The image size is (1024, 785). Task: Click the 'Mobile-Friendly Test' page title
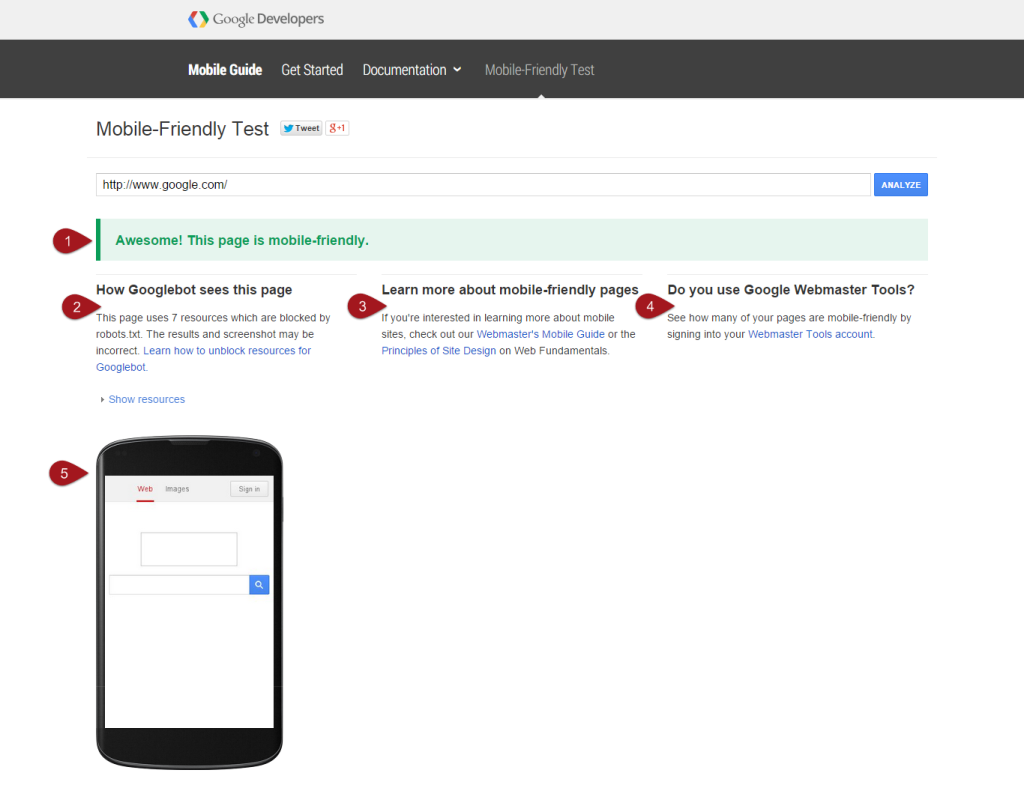click(182, 129)
